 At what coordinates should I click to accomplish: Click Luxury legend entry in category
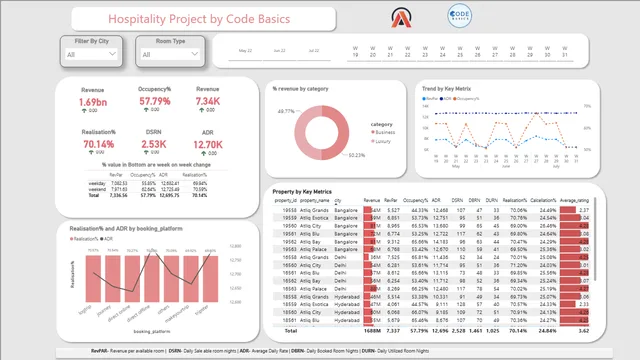(x=381, y=141)
